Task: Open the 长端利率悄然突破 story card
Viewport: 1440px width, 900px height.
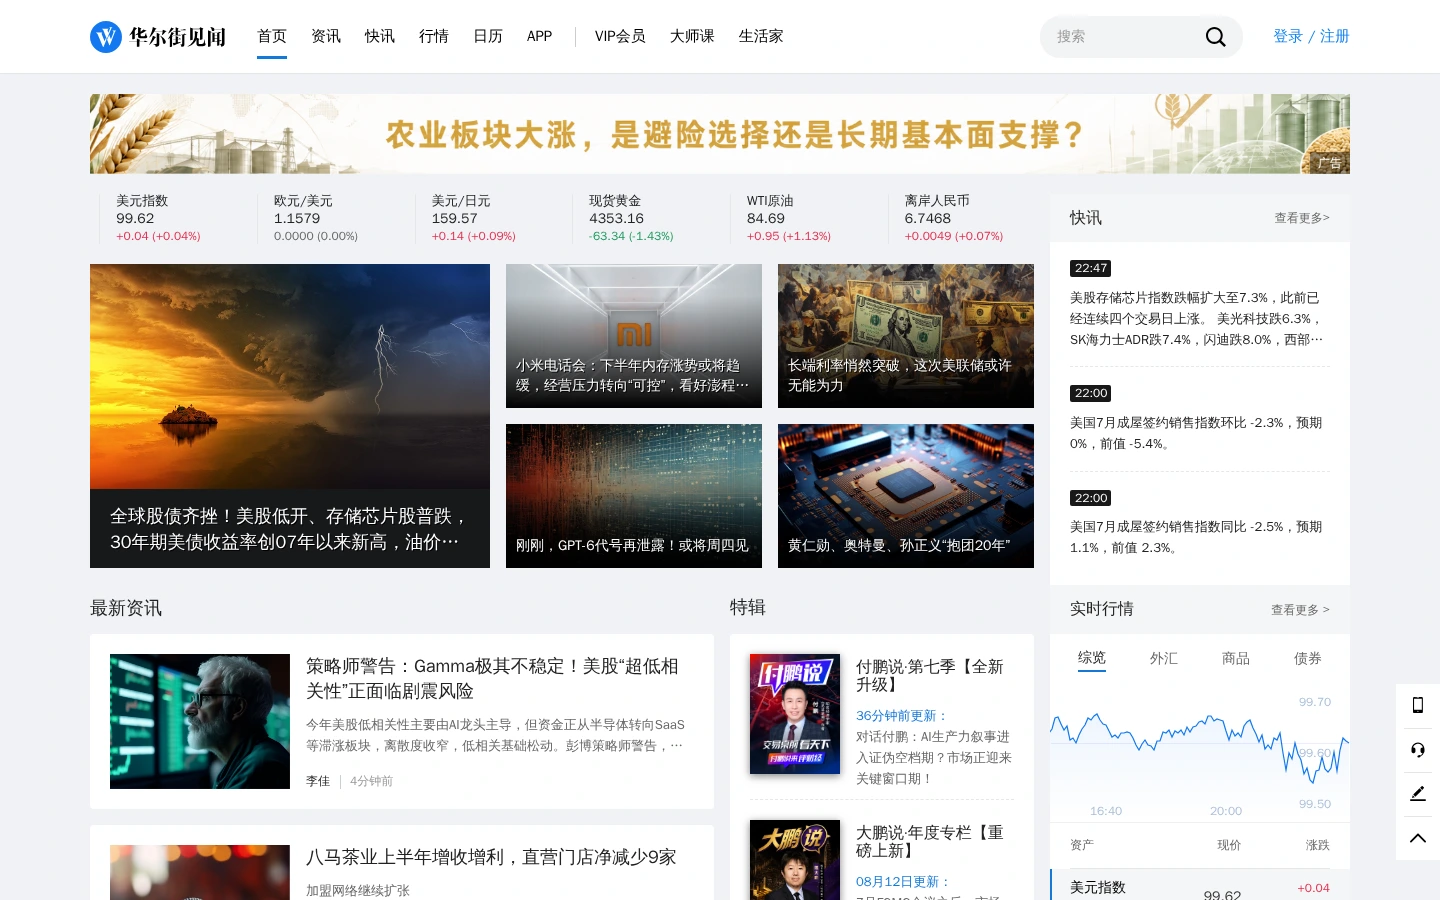Action: point(906,336)
